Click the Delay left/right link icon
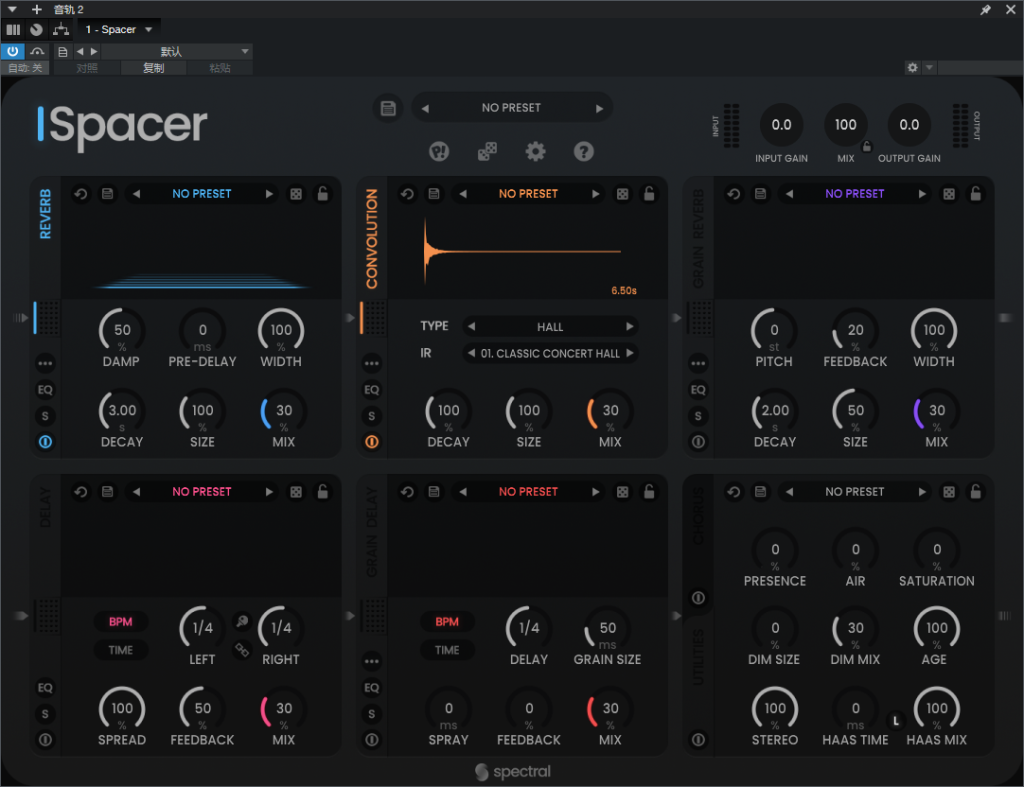The width and height of the screenshot is (1024, 787). pos(242,650)
